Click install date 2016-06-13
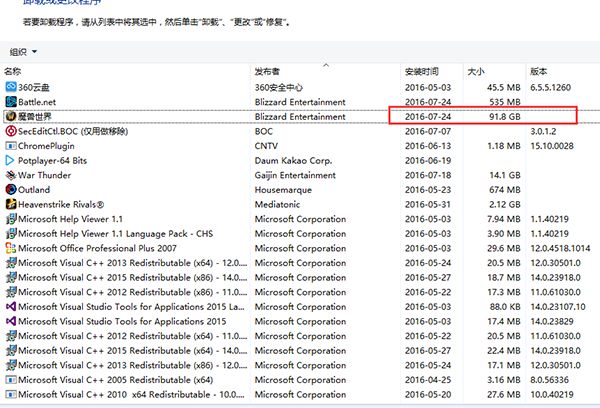Viewport: 600px width, 408px height. click(x=428, y=146)
